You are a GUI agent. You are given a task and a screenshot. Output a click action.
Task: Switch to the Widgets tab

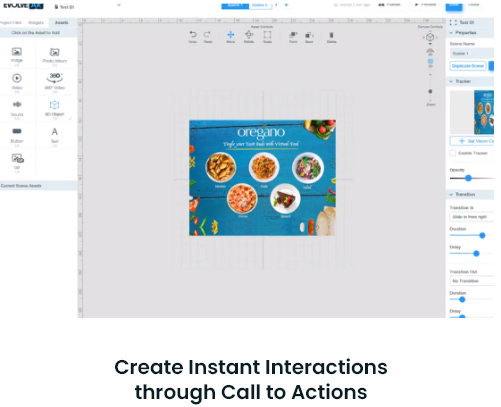click(36, 23)
